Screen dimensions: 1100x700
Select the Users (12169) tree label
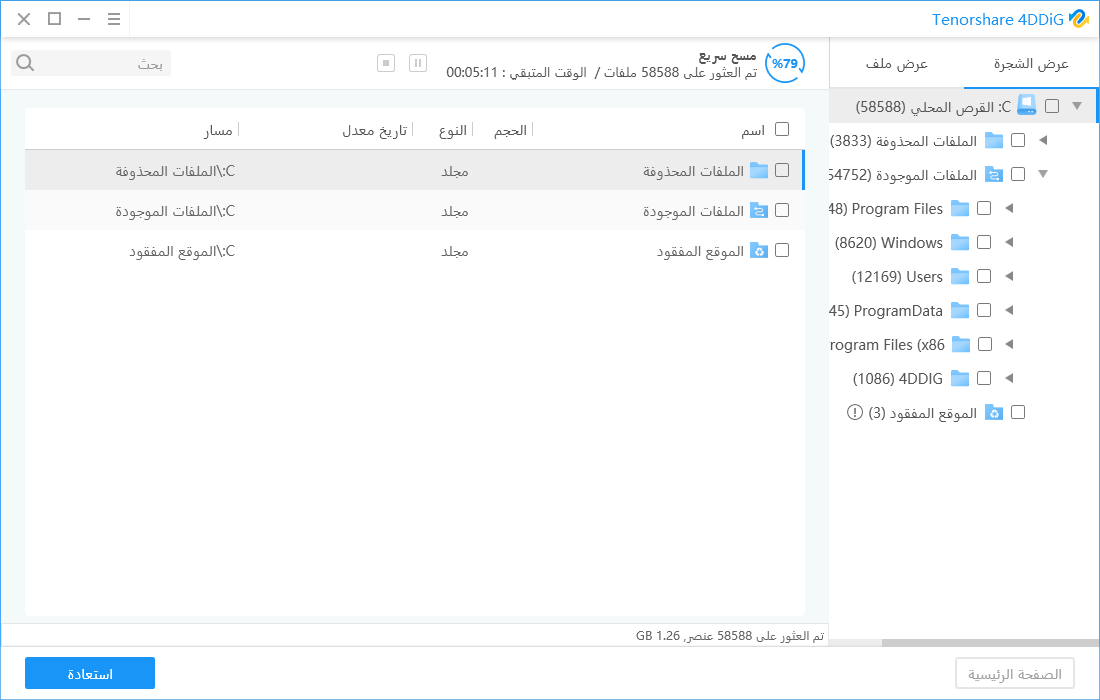pyautogui.click(x=897, y=276)
